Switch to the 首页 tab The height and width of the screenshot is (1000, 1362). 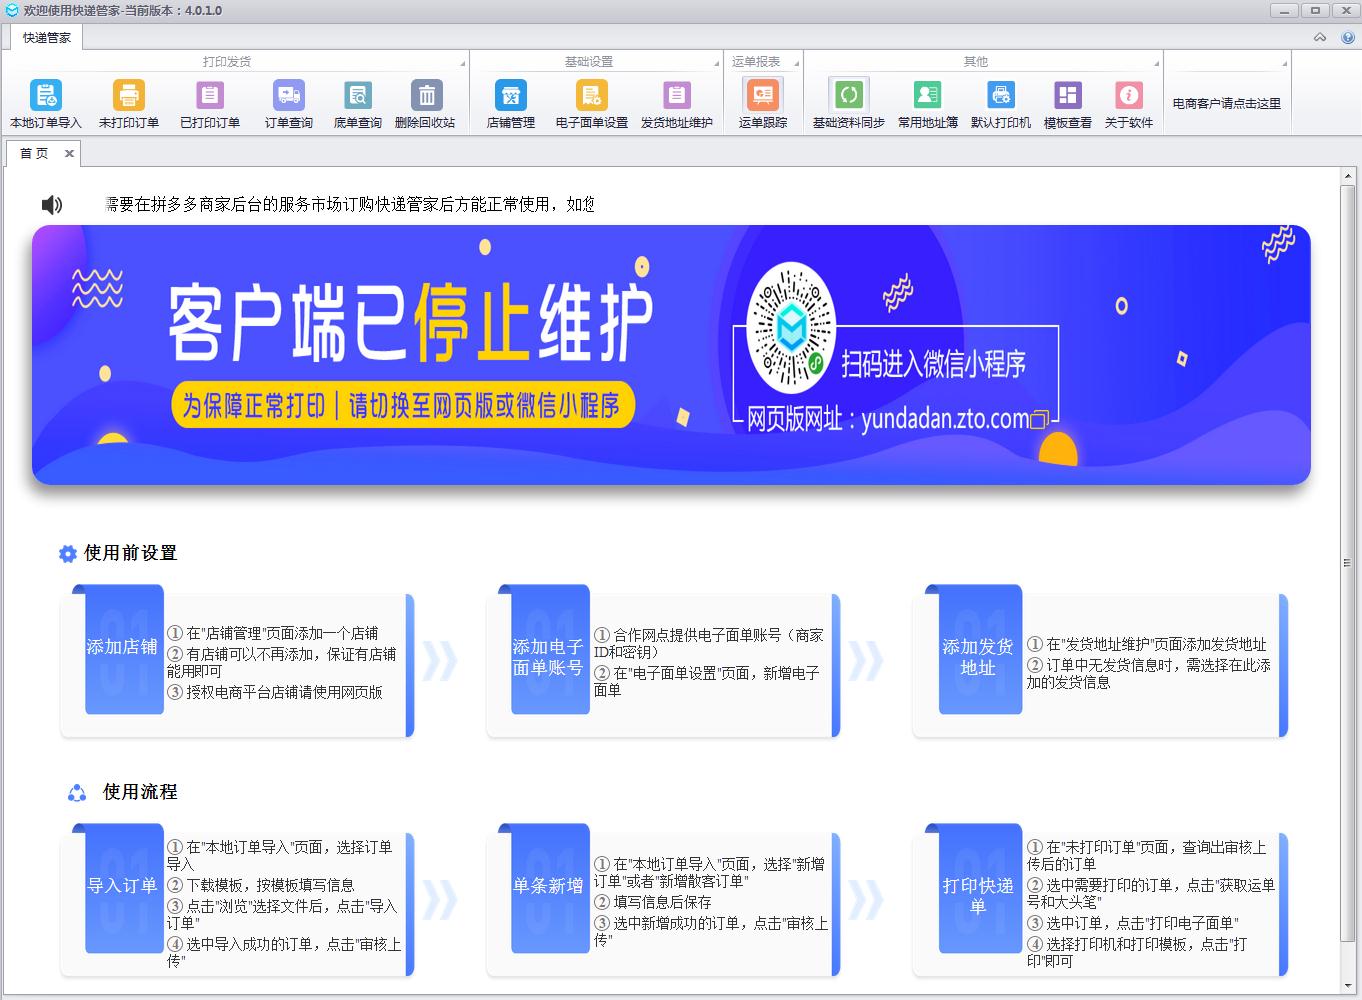coord(33,152)
